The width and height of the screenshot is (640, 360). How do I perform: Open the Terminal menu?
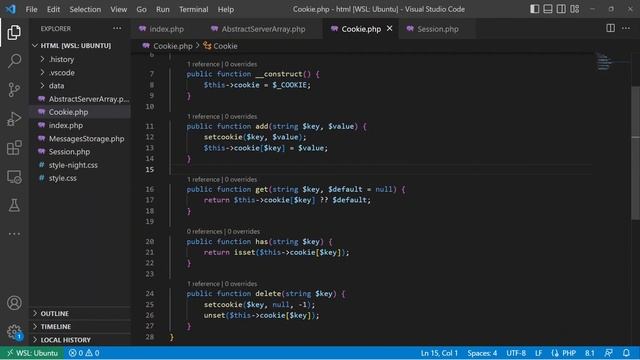point(193,9)
